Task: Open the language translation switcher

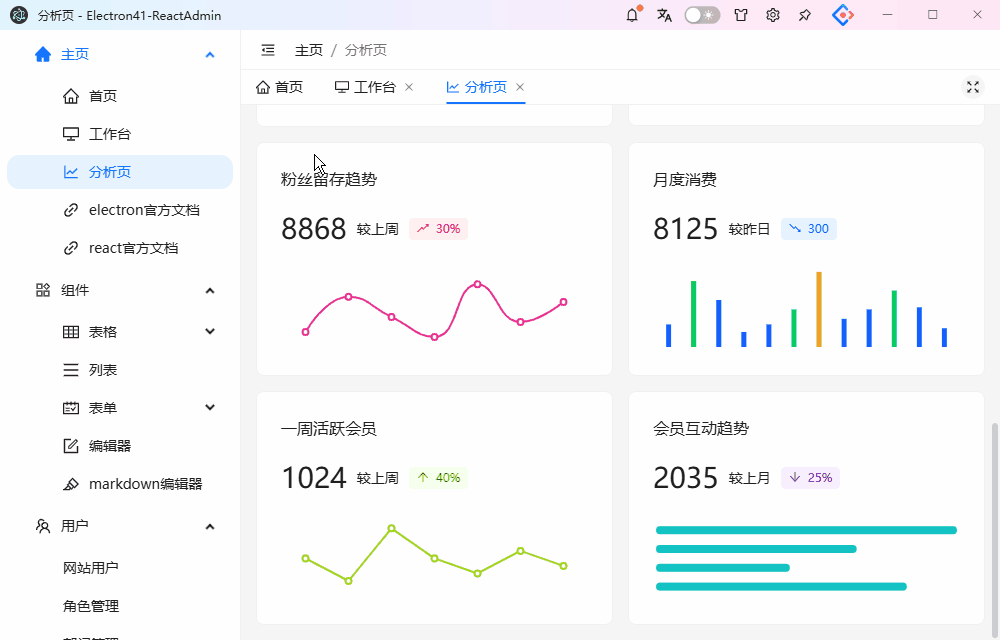Action: pos(665,15)
